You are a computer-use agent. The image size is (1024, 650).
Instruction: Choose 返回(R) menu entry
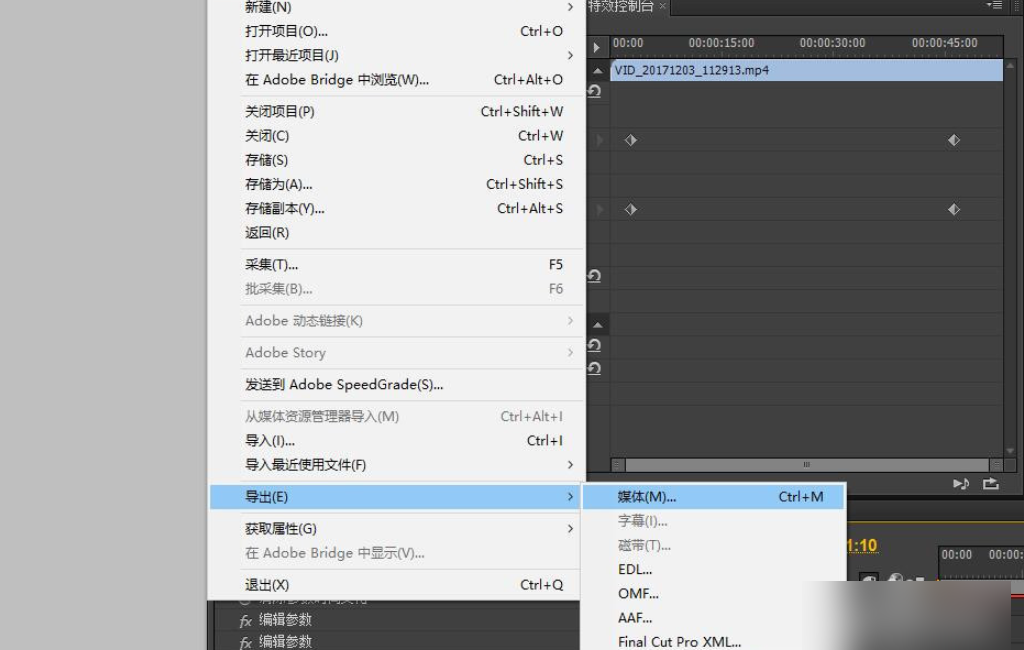tap(395, 233)
